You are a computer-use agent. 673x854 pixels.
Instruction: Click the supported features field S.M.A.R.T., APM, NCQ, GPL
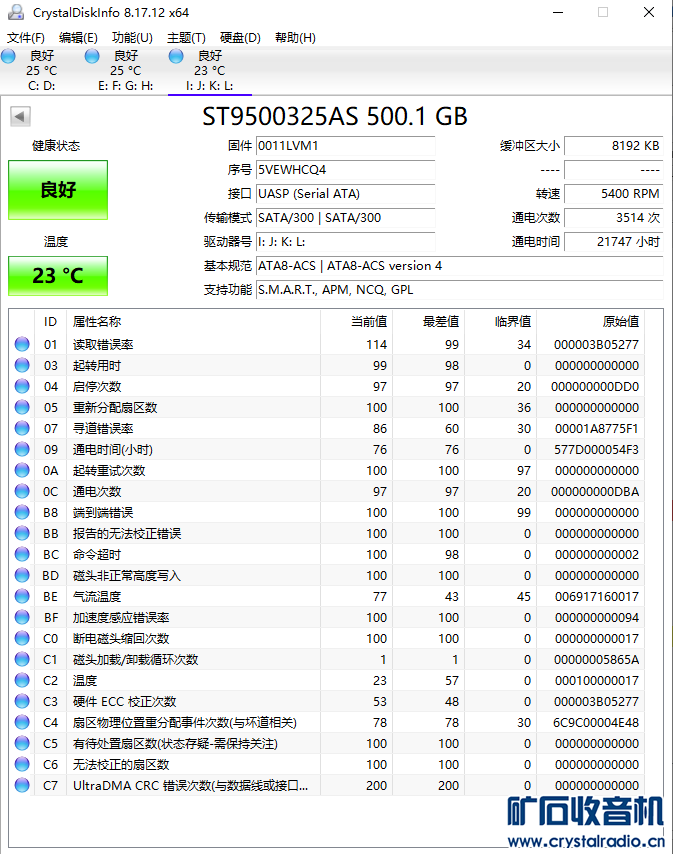460,290
